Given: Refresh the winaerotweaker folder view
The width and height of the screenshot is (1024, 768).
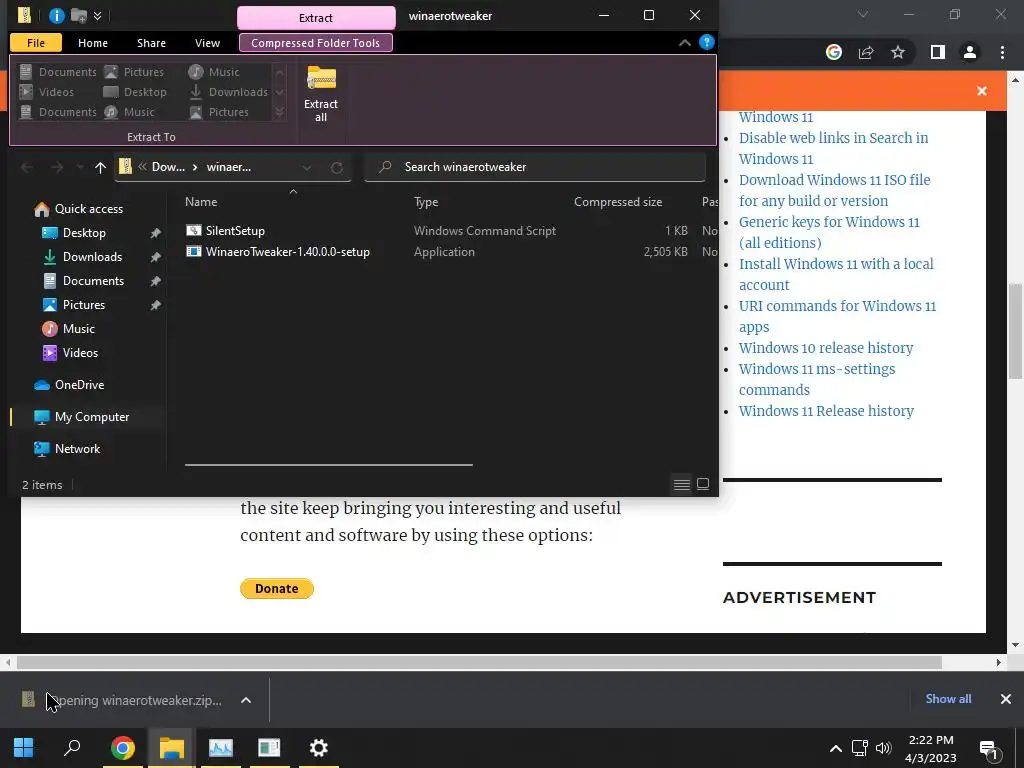Looking at the screenshot, I should coord(337,168).
